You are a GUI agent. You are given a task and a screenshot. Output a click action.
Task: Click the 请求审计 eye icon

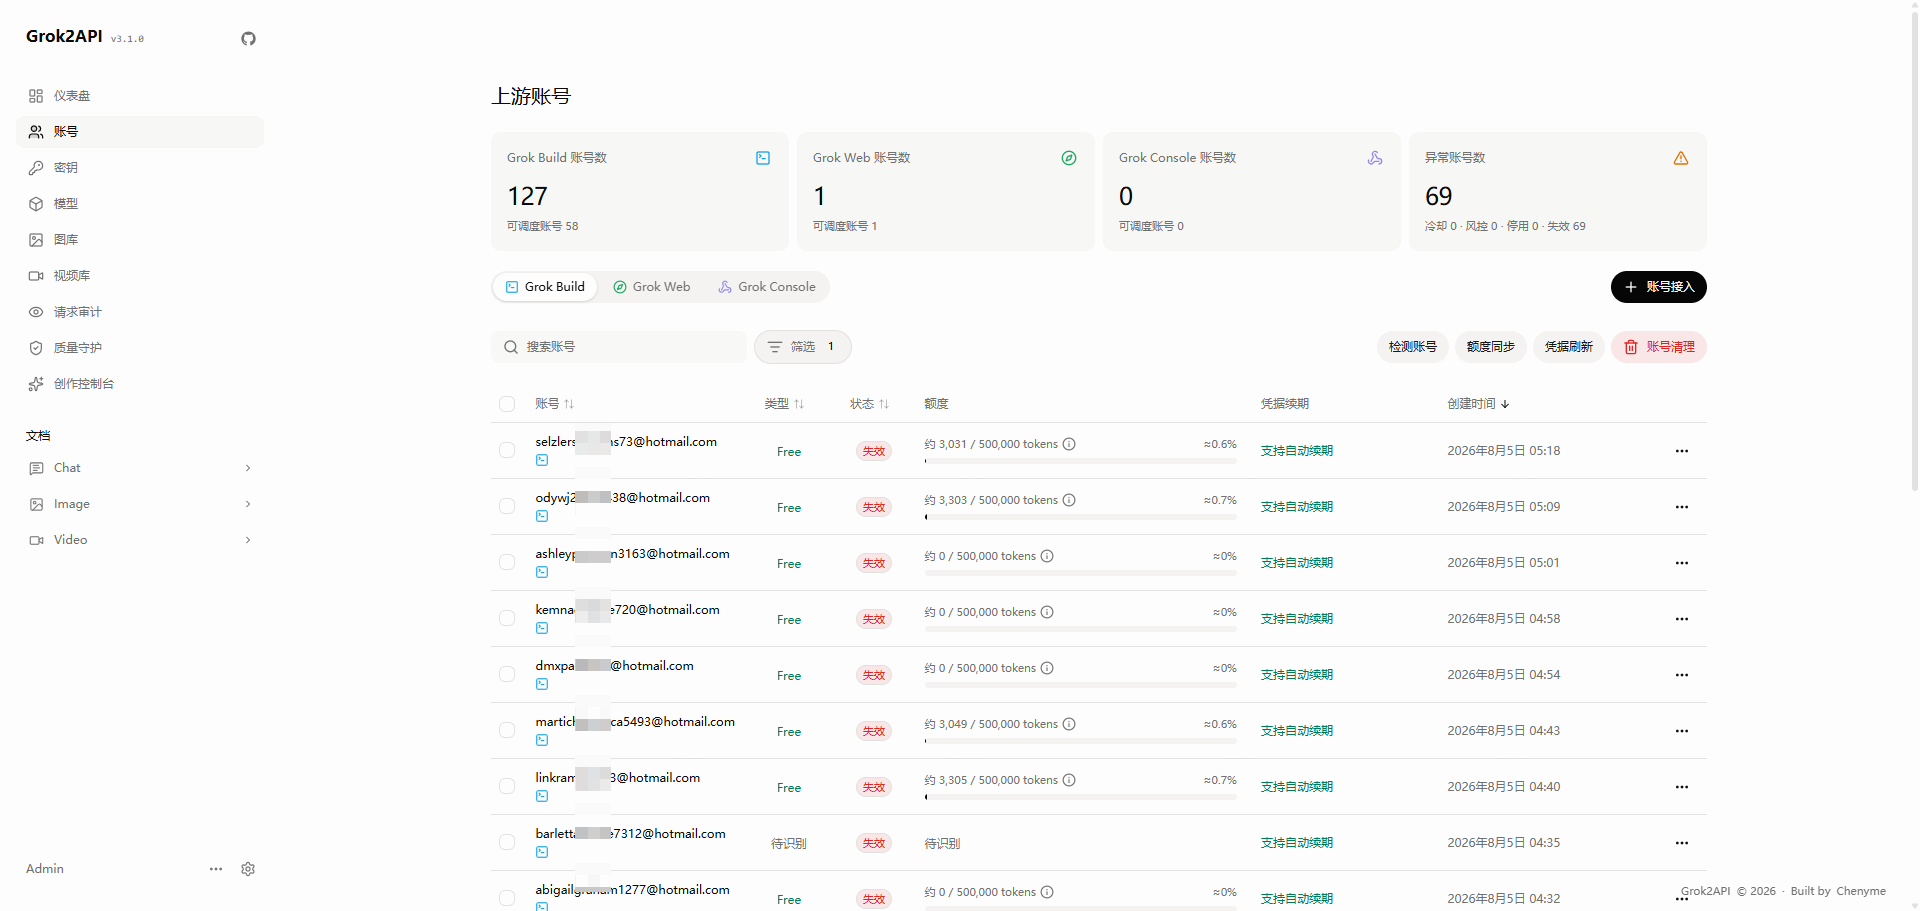pos(36,312)
